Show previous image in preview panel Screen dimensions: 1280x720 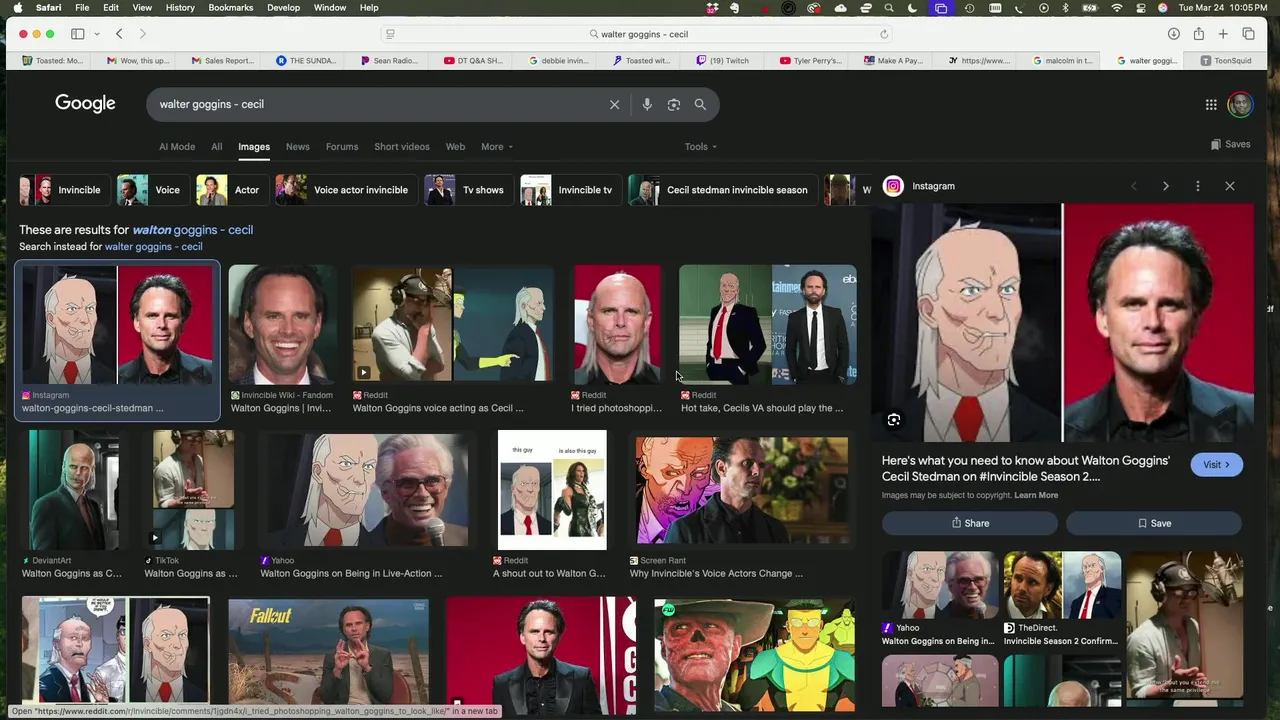click(1133, 186)
